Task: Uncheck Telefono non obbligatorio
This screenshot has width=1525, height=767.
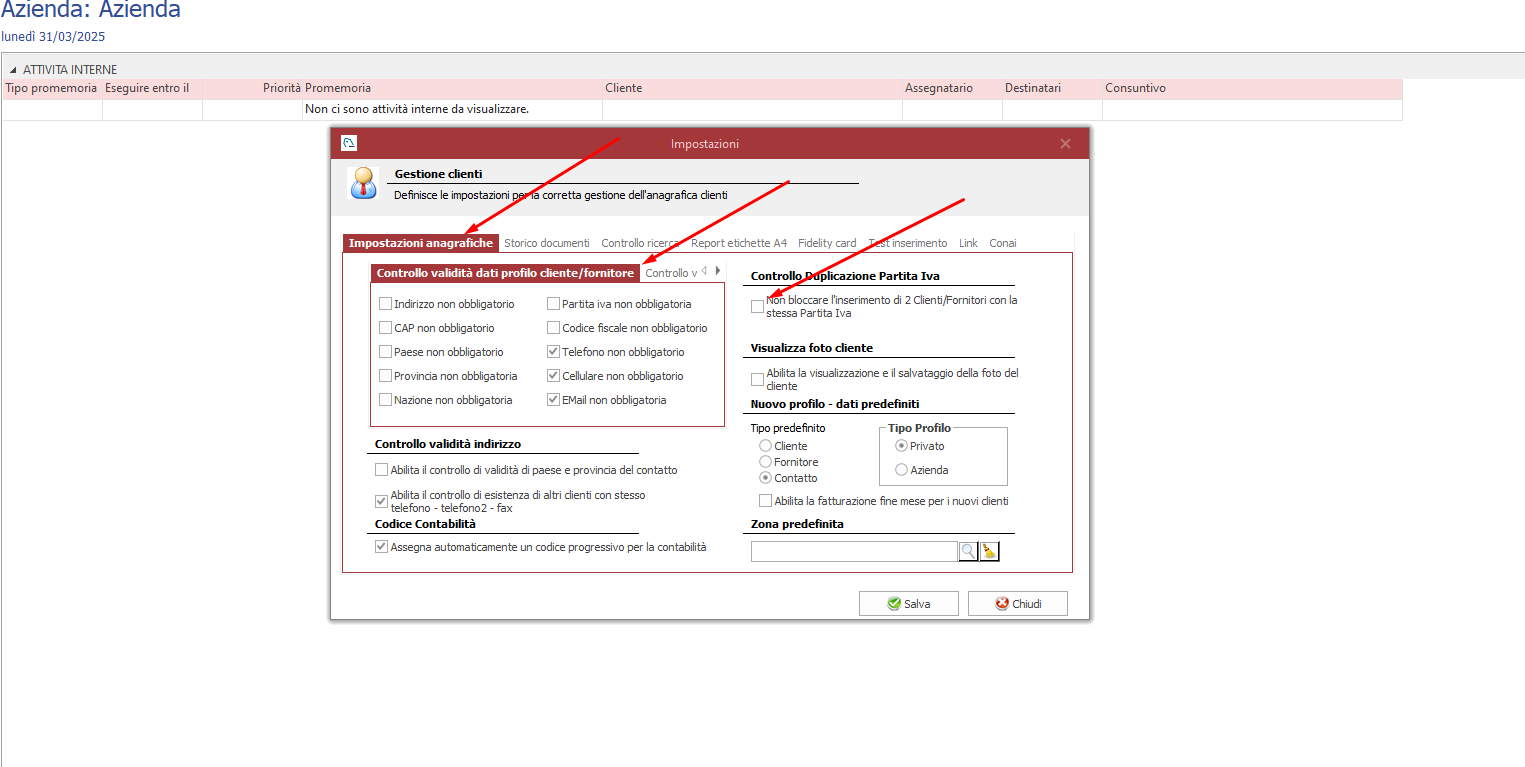Action: [x=554, y=352]
